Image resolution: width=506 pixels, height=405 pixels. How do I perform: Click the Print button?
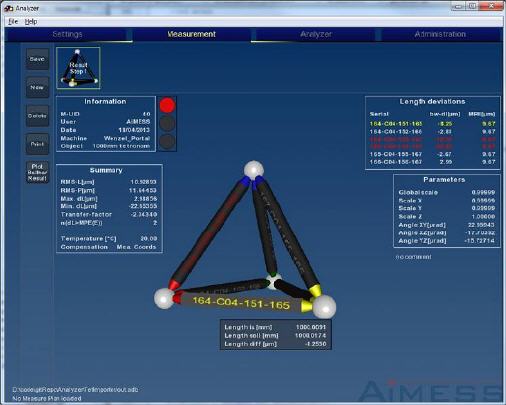[x=37, y=144]
